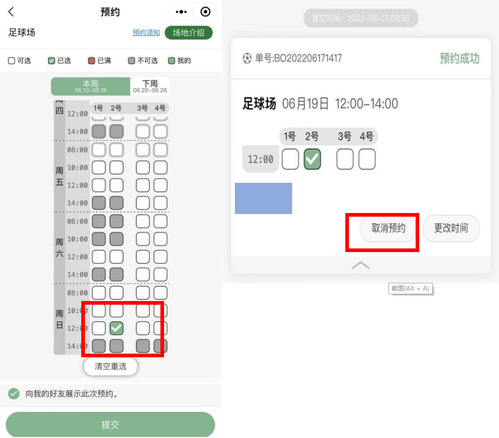This screenshot has height=438, width=499.
Task: Click the green selected checkmark on Sunday 12:00
Action: pos(116,328)
